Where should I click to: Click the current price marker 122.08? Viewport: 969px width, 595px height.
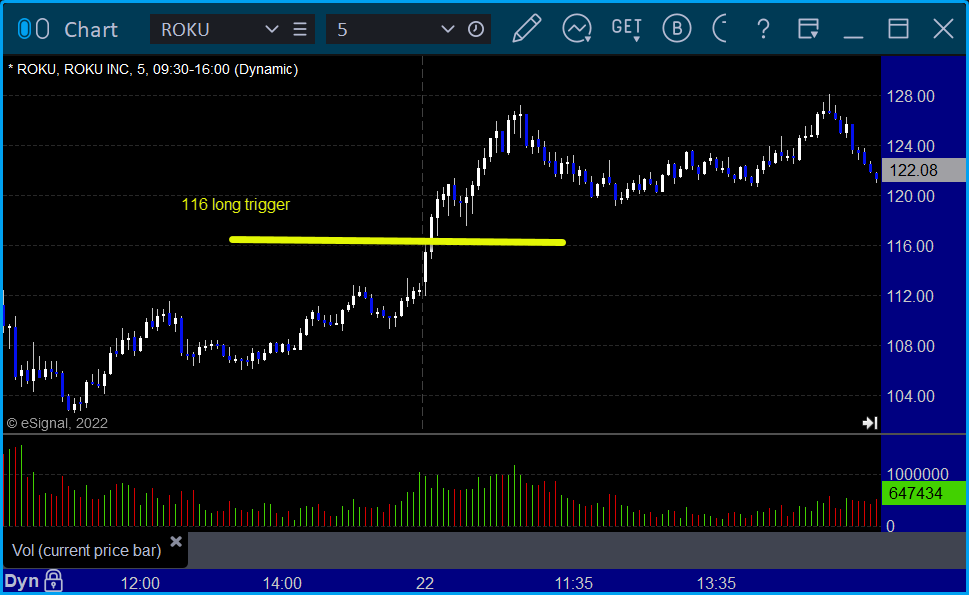point(923,170)
